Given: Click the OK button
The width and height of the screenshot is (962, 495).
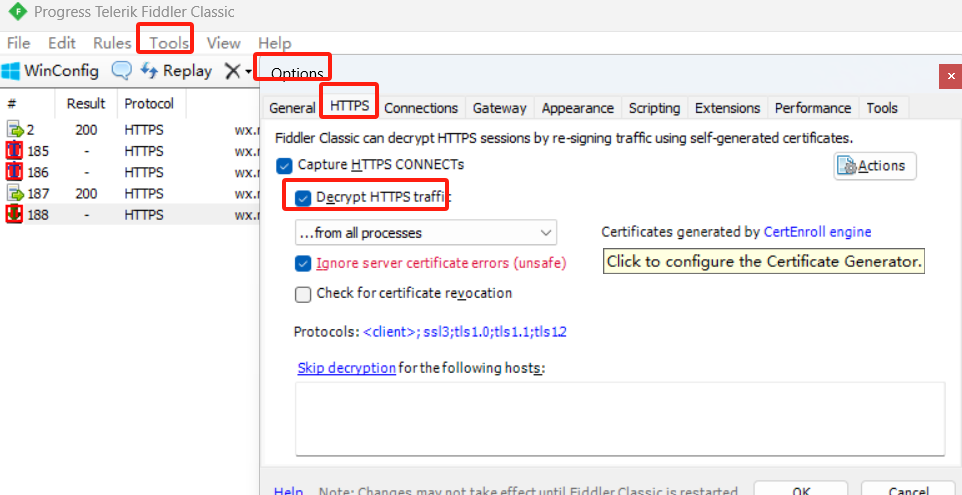Looking at the screenshot, I should (801, 489).
